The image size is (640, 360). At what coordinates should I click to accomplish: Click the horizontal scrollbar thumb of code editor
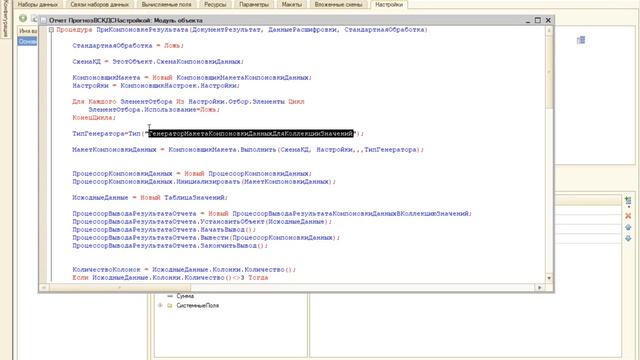click(x=120, y=288)
